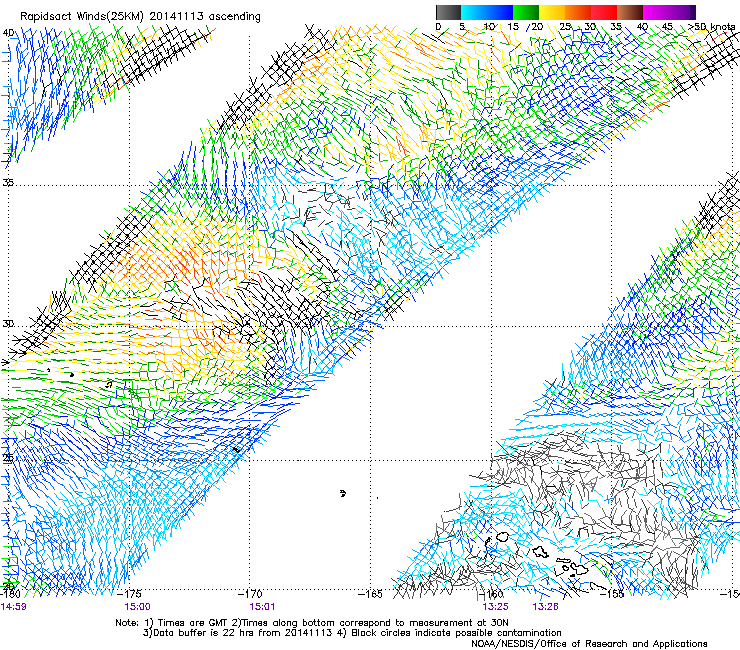
Task: Click the green 15-20 knots legend color
Action: [525, 12]
